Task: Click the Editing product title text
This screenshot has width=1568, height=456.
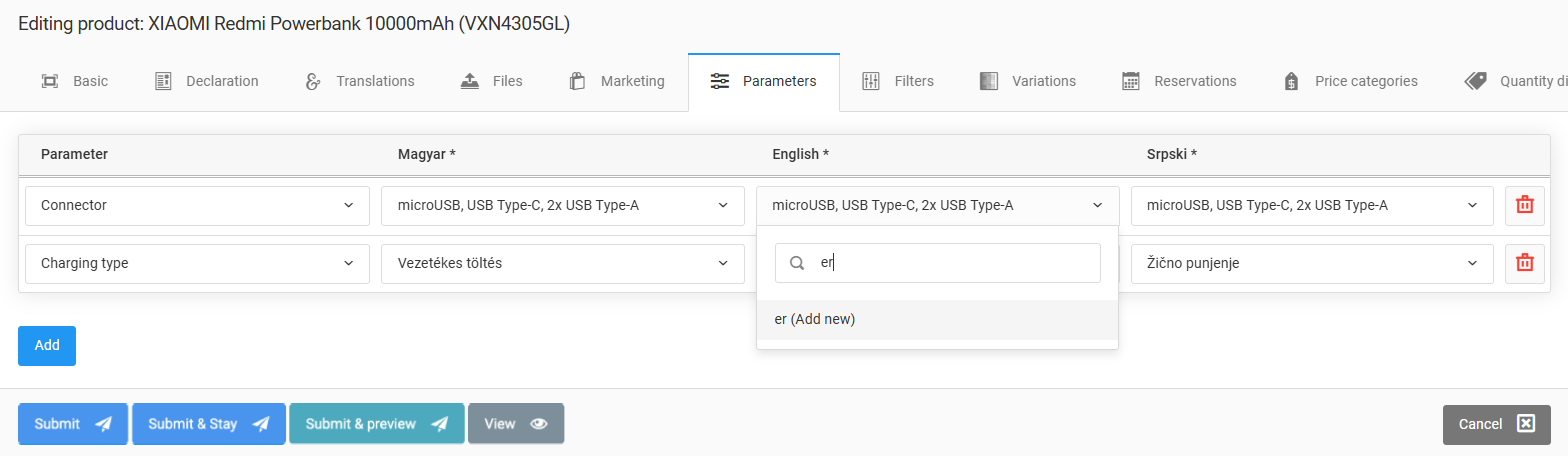Action: tap(294, 24)
